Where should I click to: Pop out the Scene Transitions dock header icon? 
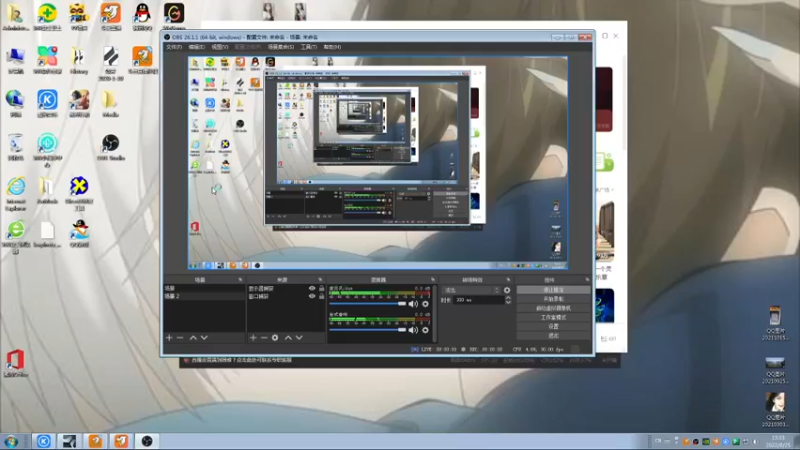click(x=508, y=280)
